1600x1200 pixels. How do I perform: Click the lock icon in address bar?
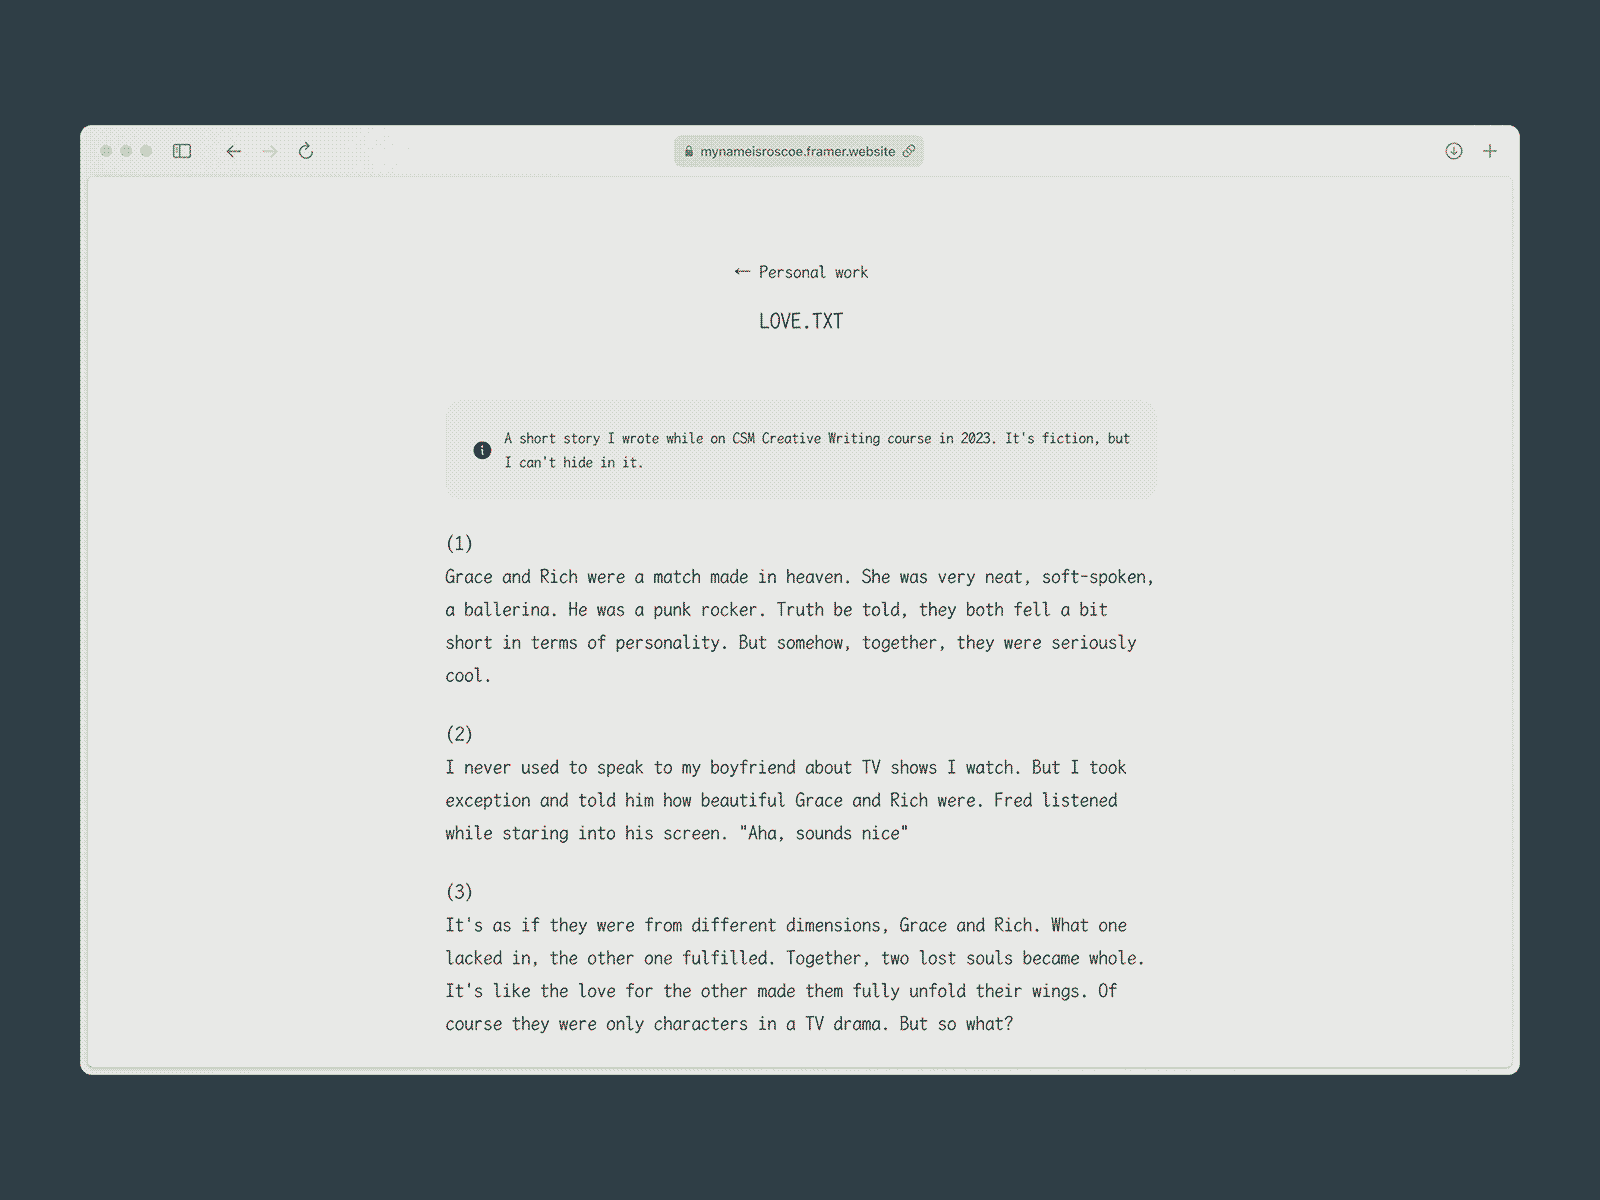click(x=689, y=151)
